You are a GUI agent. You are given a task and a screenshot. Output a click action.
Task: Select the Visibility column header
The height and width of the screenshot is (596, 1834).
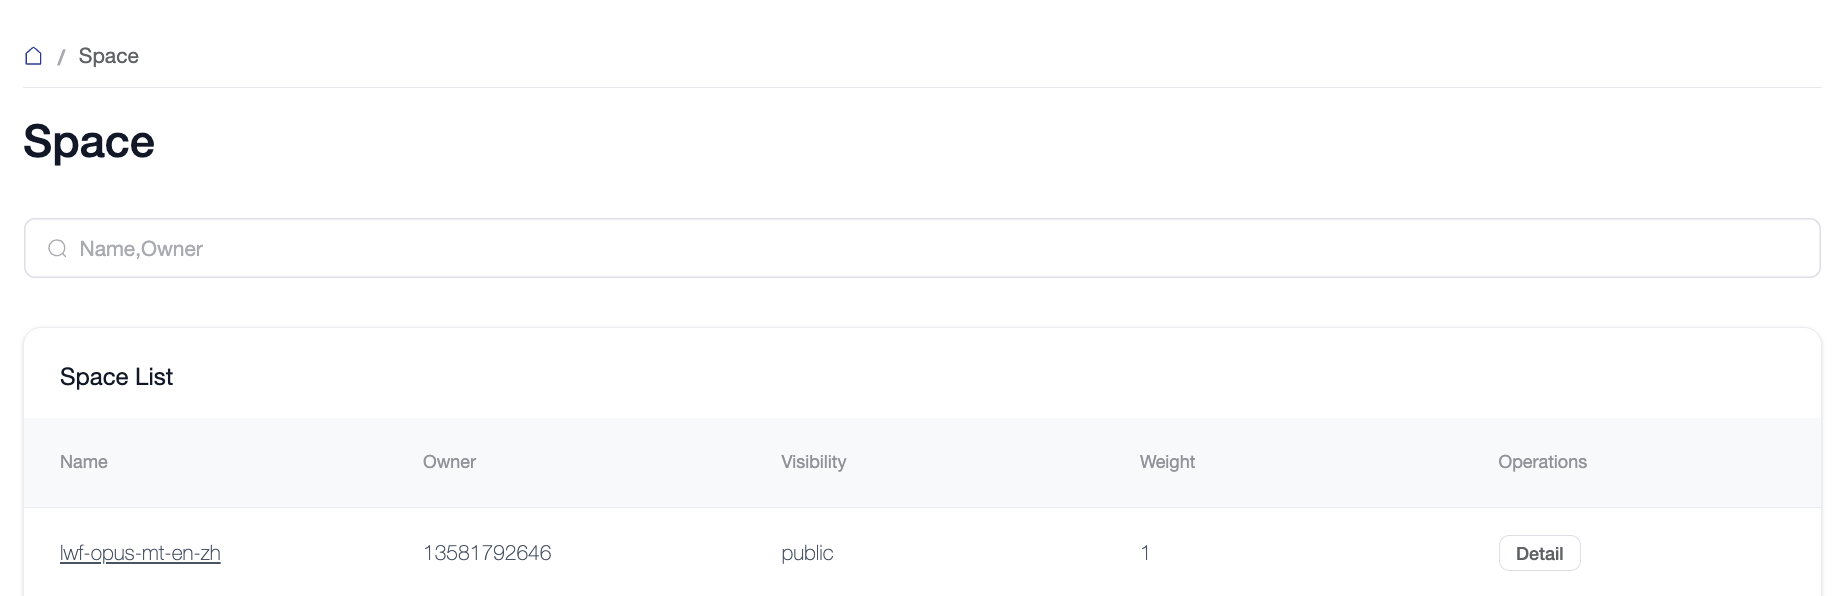tap(813, 462)
